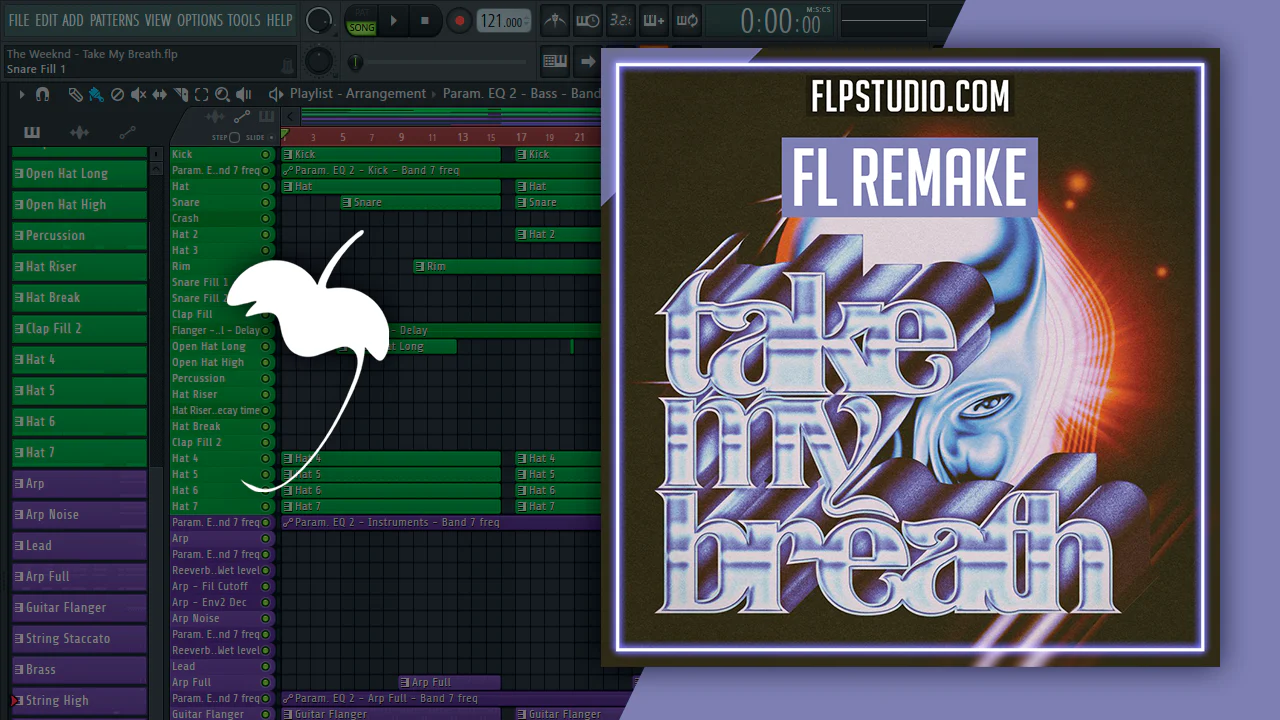Click the 3.2.1 countdown icon

[x=620, y=20]
